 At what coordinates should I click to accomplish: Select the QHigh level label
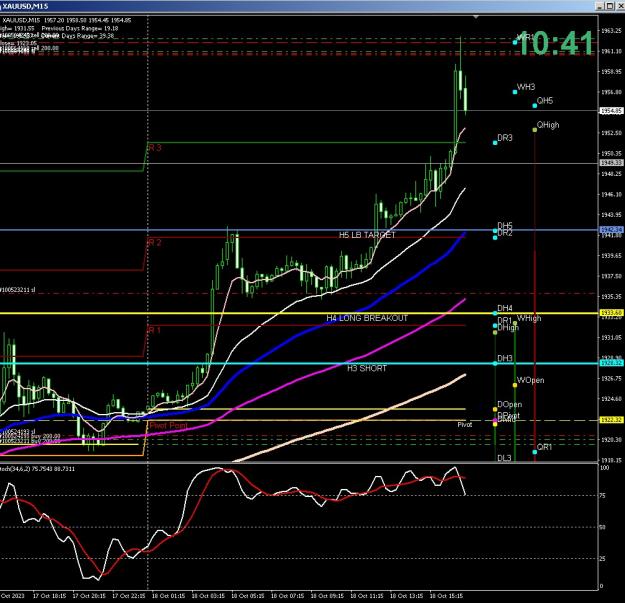click(x=548, y=125)
